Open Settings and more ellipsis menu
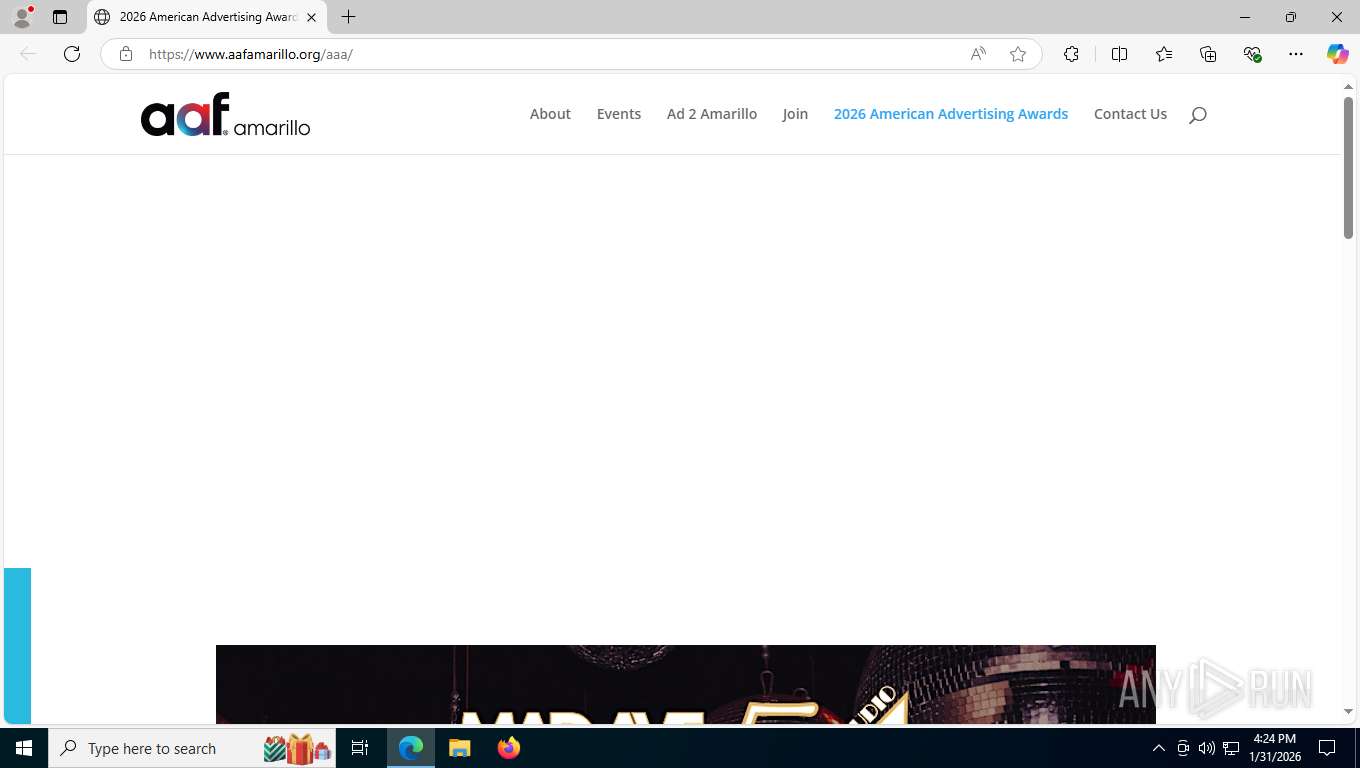The image size is (1360, 768). point(1296,54)
